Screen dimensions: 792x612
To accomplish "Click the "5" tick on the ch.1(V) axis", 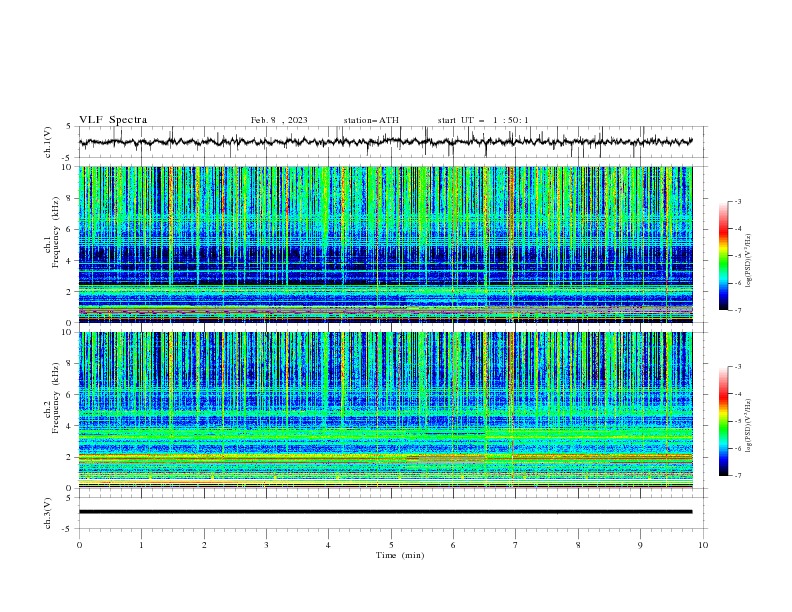I will [x=69, y=126].
